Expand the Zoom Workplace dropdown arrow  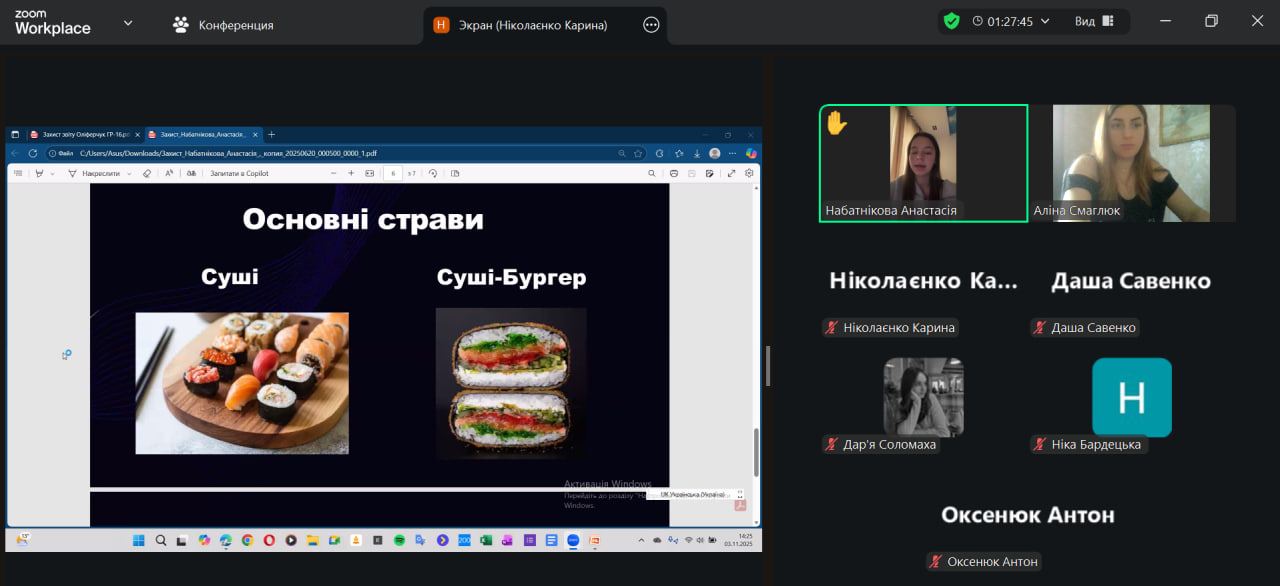pyautogui.click(x=128, y=22)
